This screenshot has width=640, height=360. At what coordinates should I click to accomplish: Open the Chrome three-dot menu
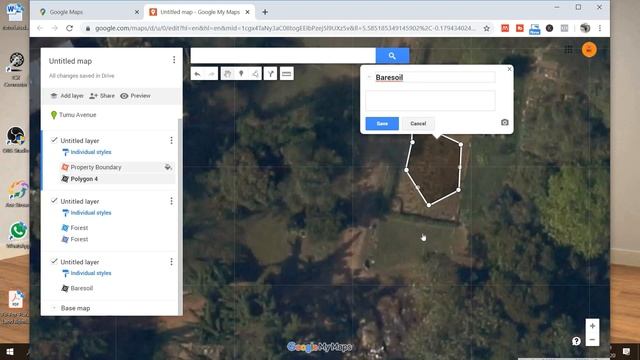[x=600, y=28]
